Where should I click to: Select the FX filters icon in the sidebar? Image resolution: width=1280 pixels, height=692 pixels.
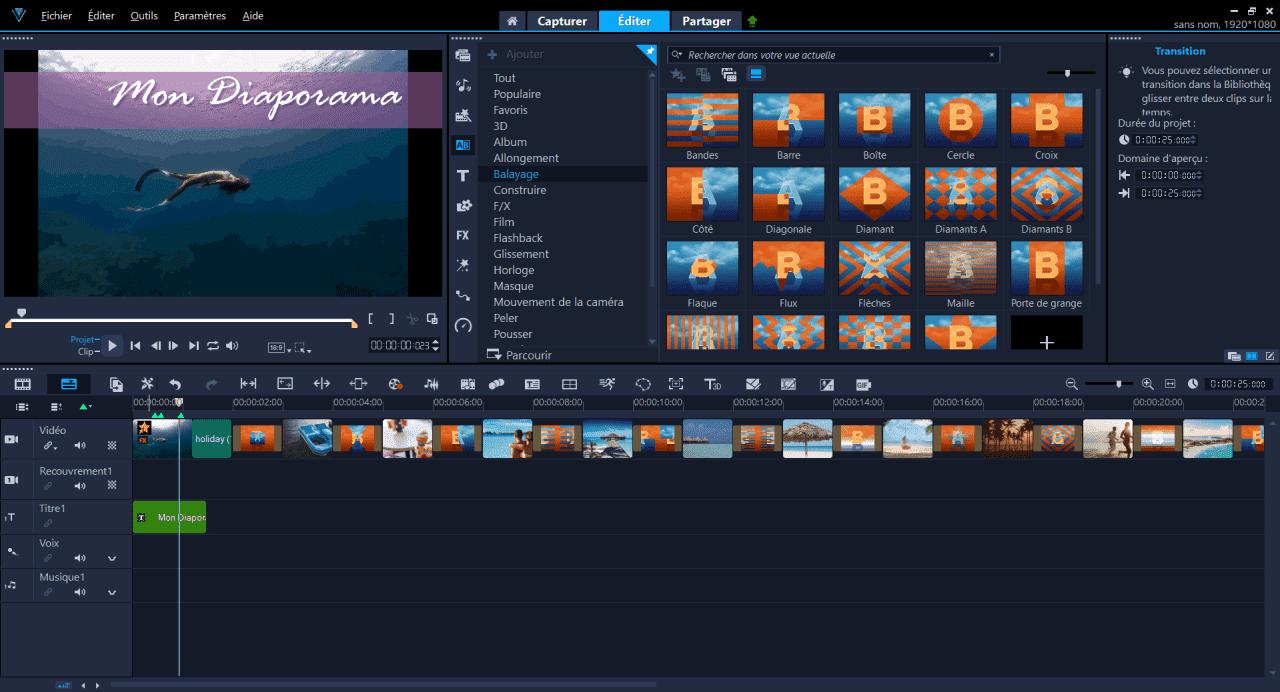pyautogui.click(x=462, y=234)
